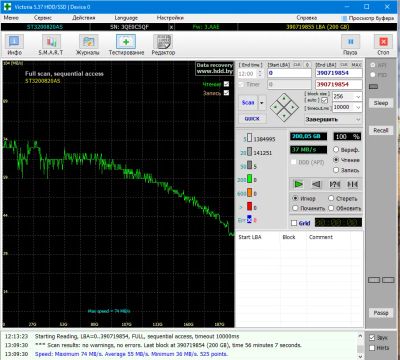Click the Sleep button

tap(381, 103)
